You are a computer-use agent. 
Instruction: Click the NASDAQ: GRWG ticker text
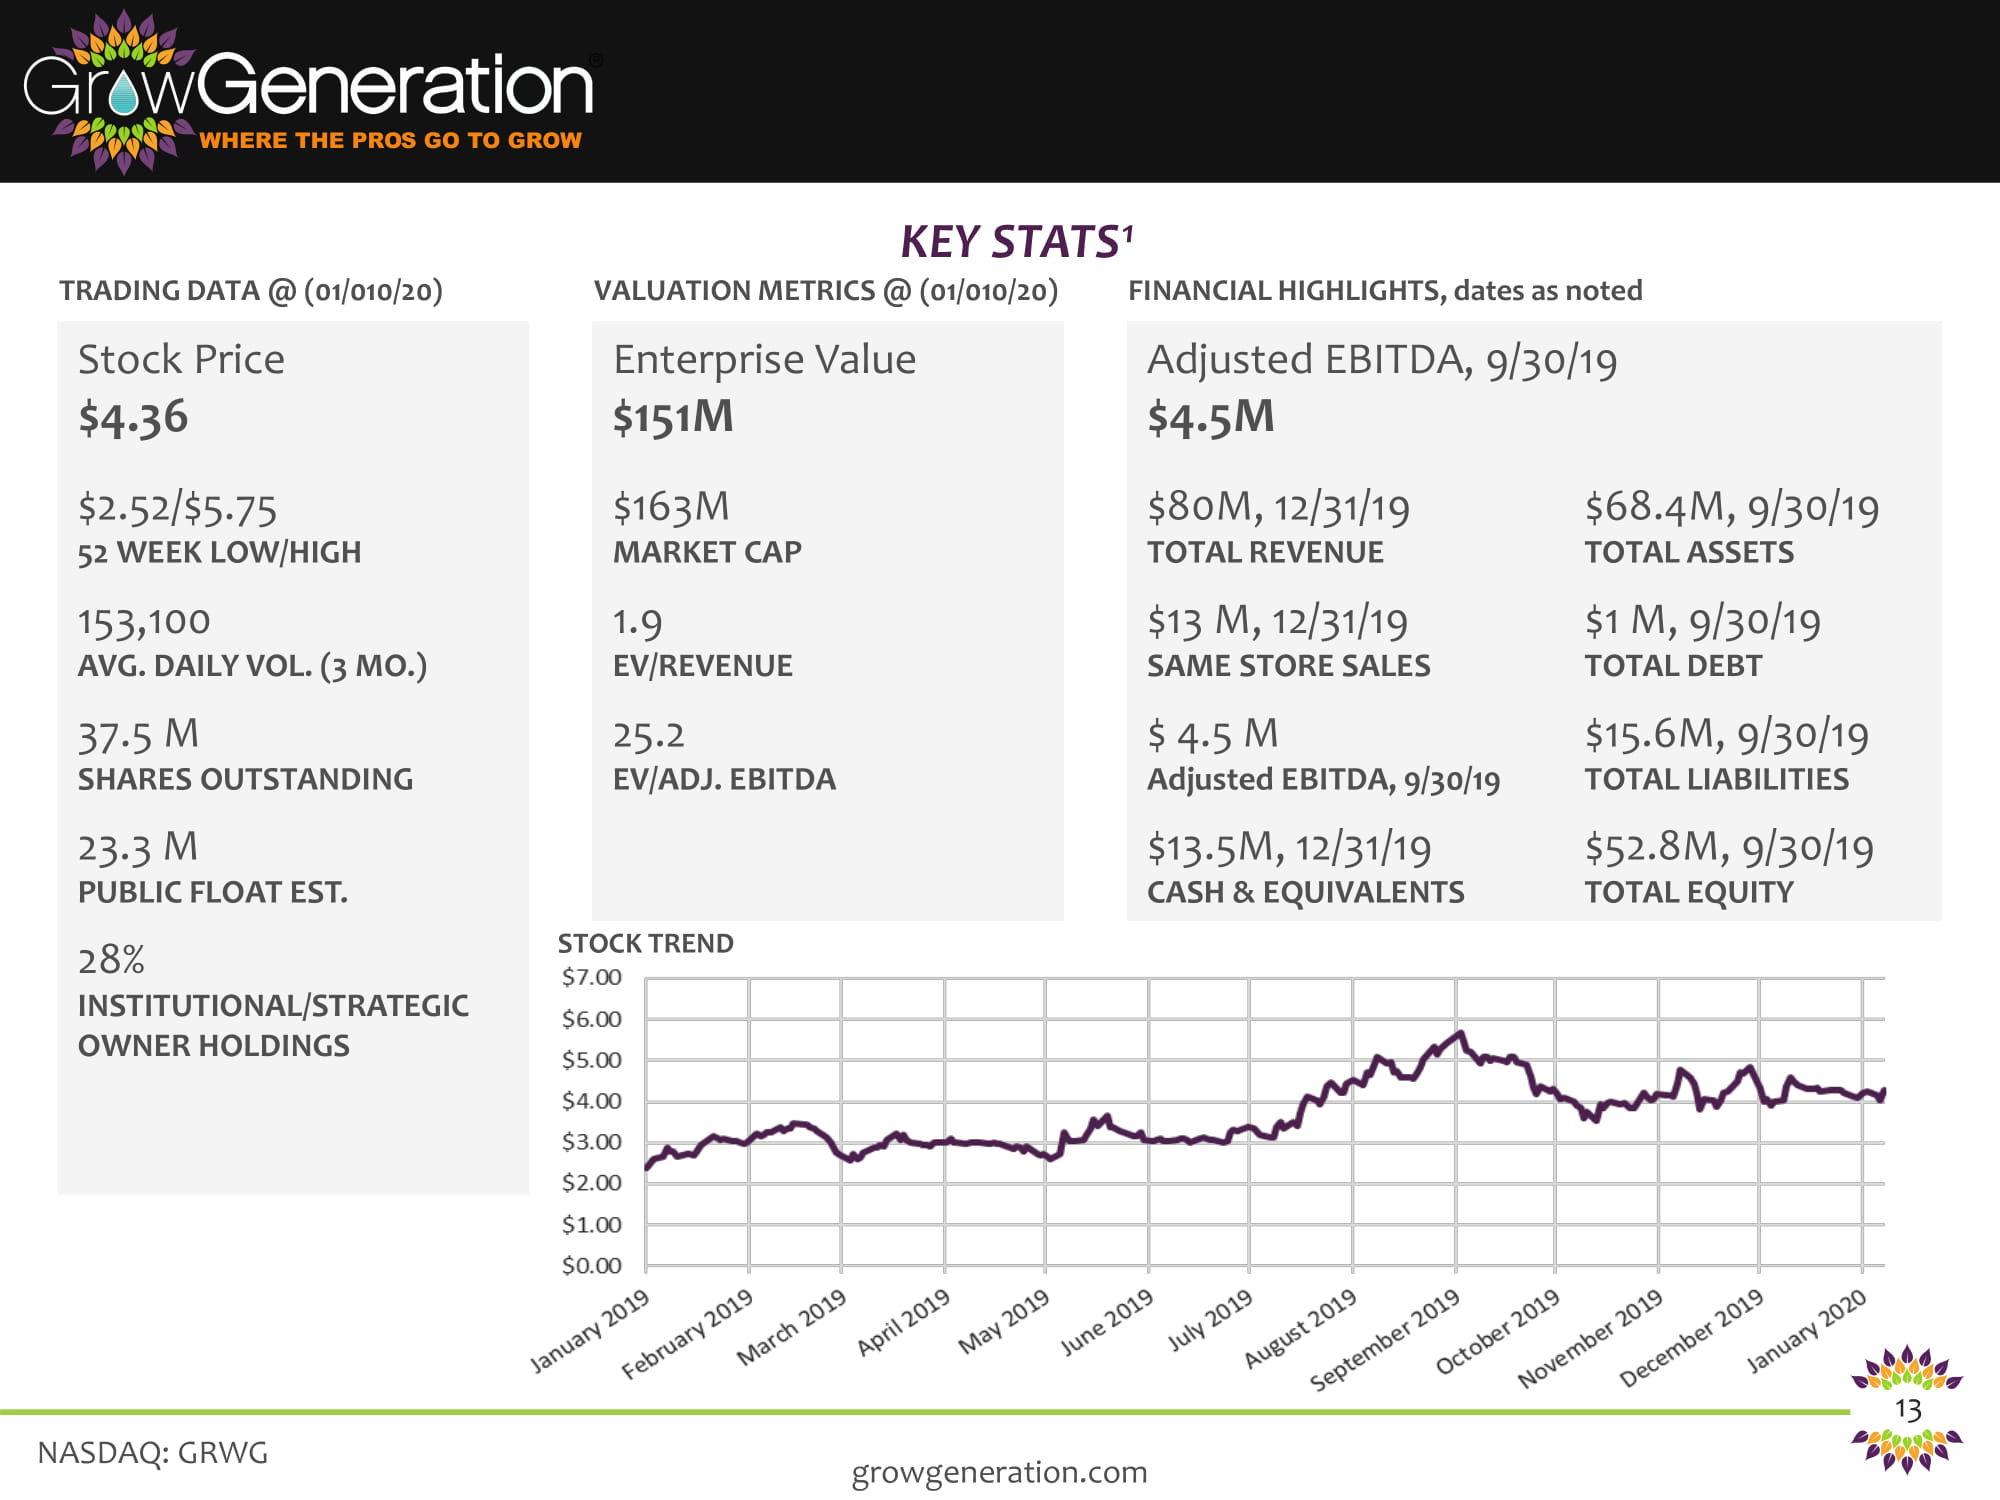coord(153,1452)
